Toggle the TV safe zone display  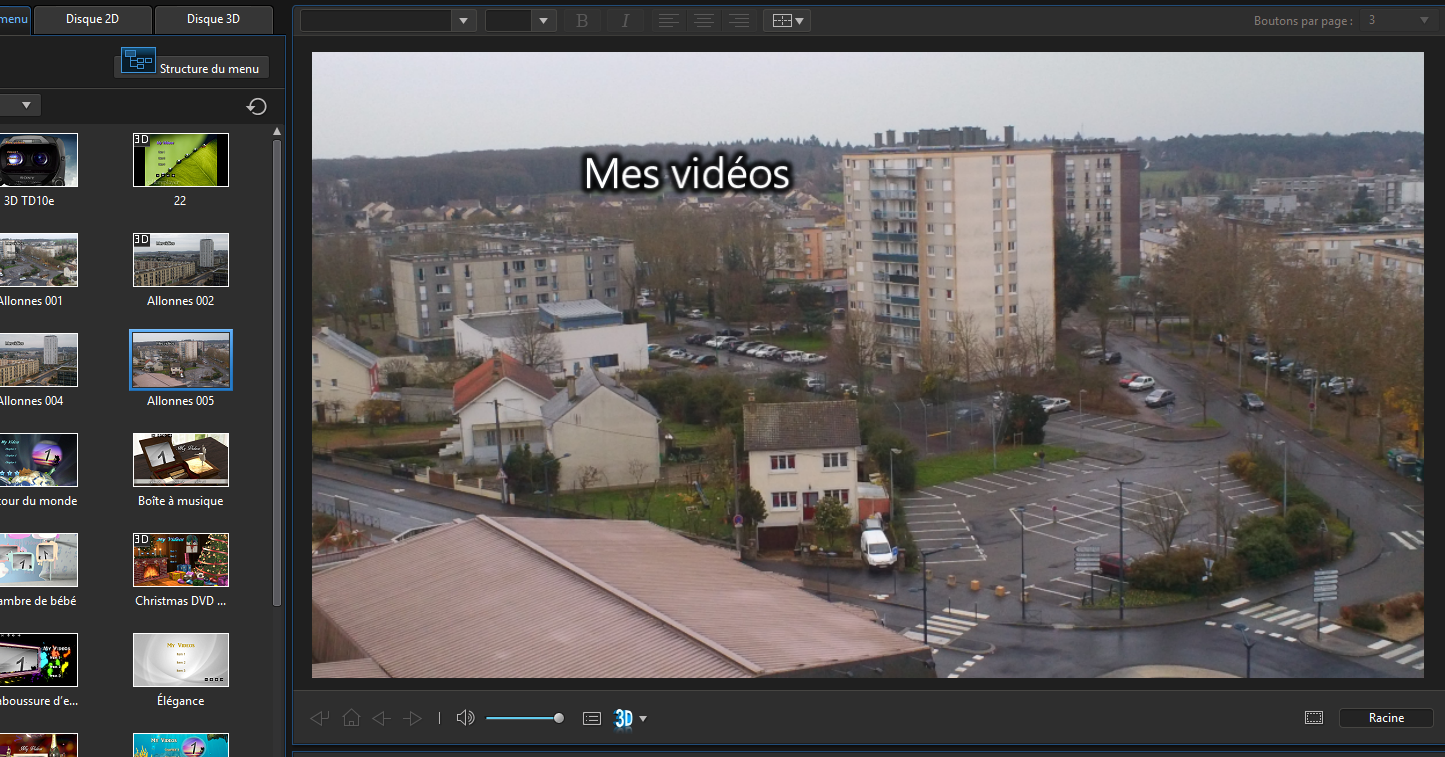pos(1314,718)
